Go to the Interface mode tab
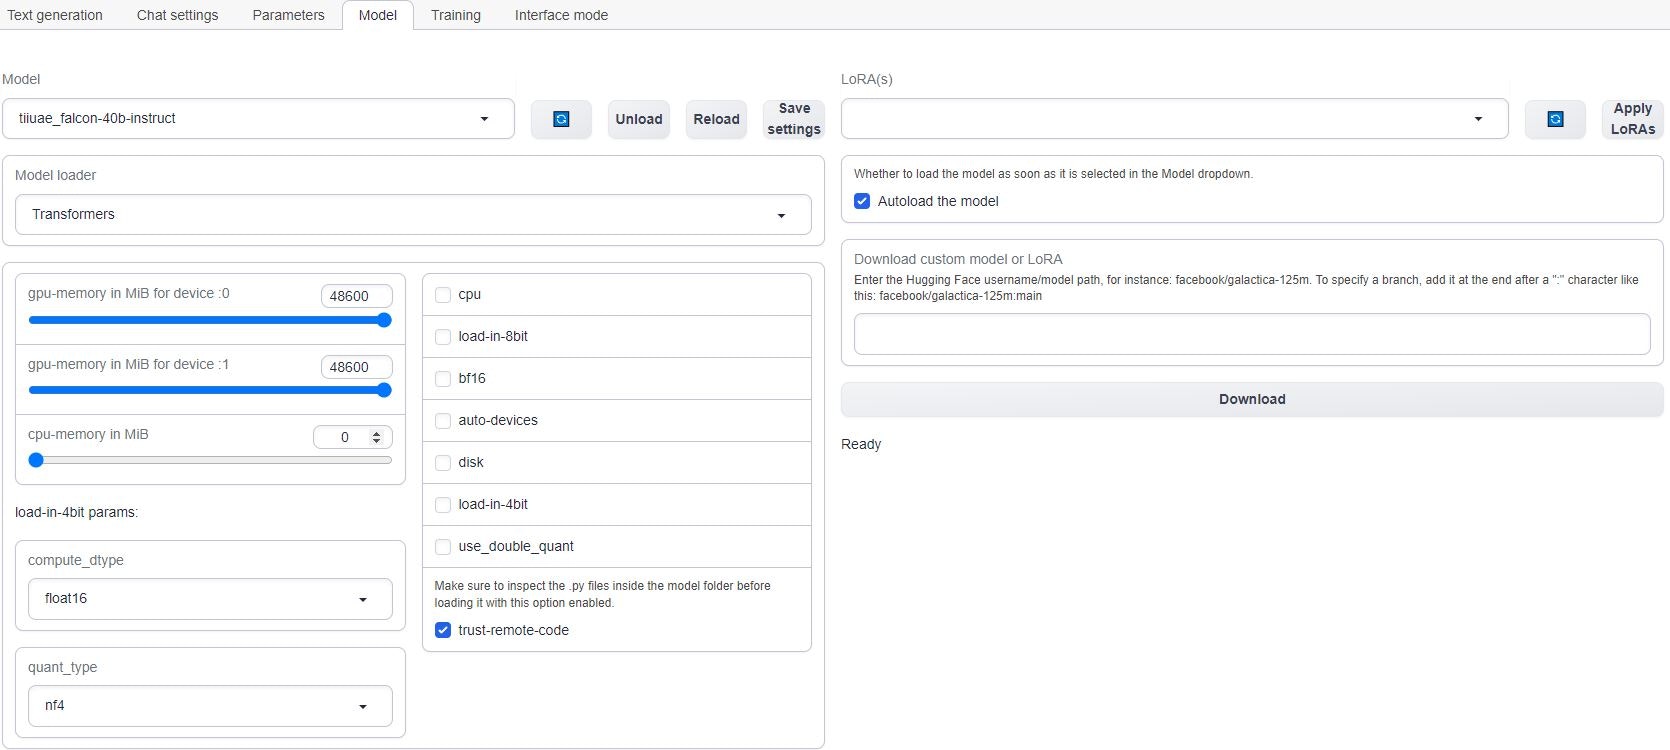Image resolution: width=1670 pixels, height=750 pixels. pyautogui.click(x=561, y=15)
